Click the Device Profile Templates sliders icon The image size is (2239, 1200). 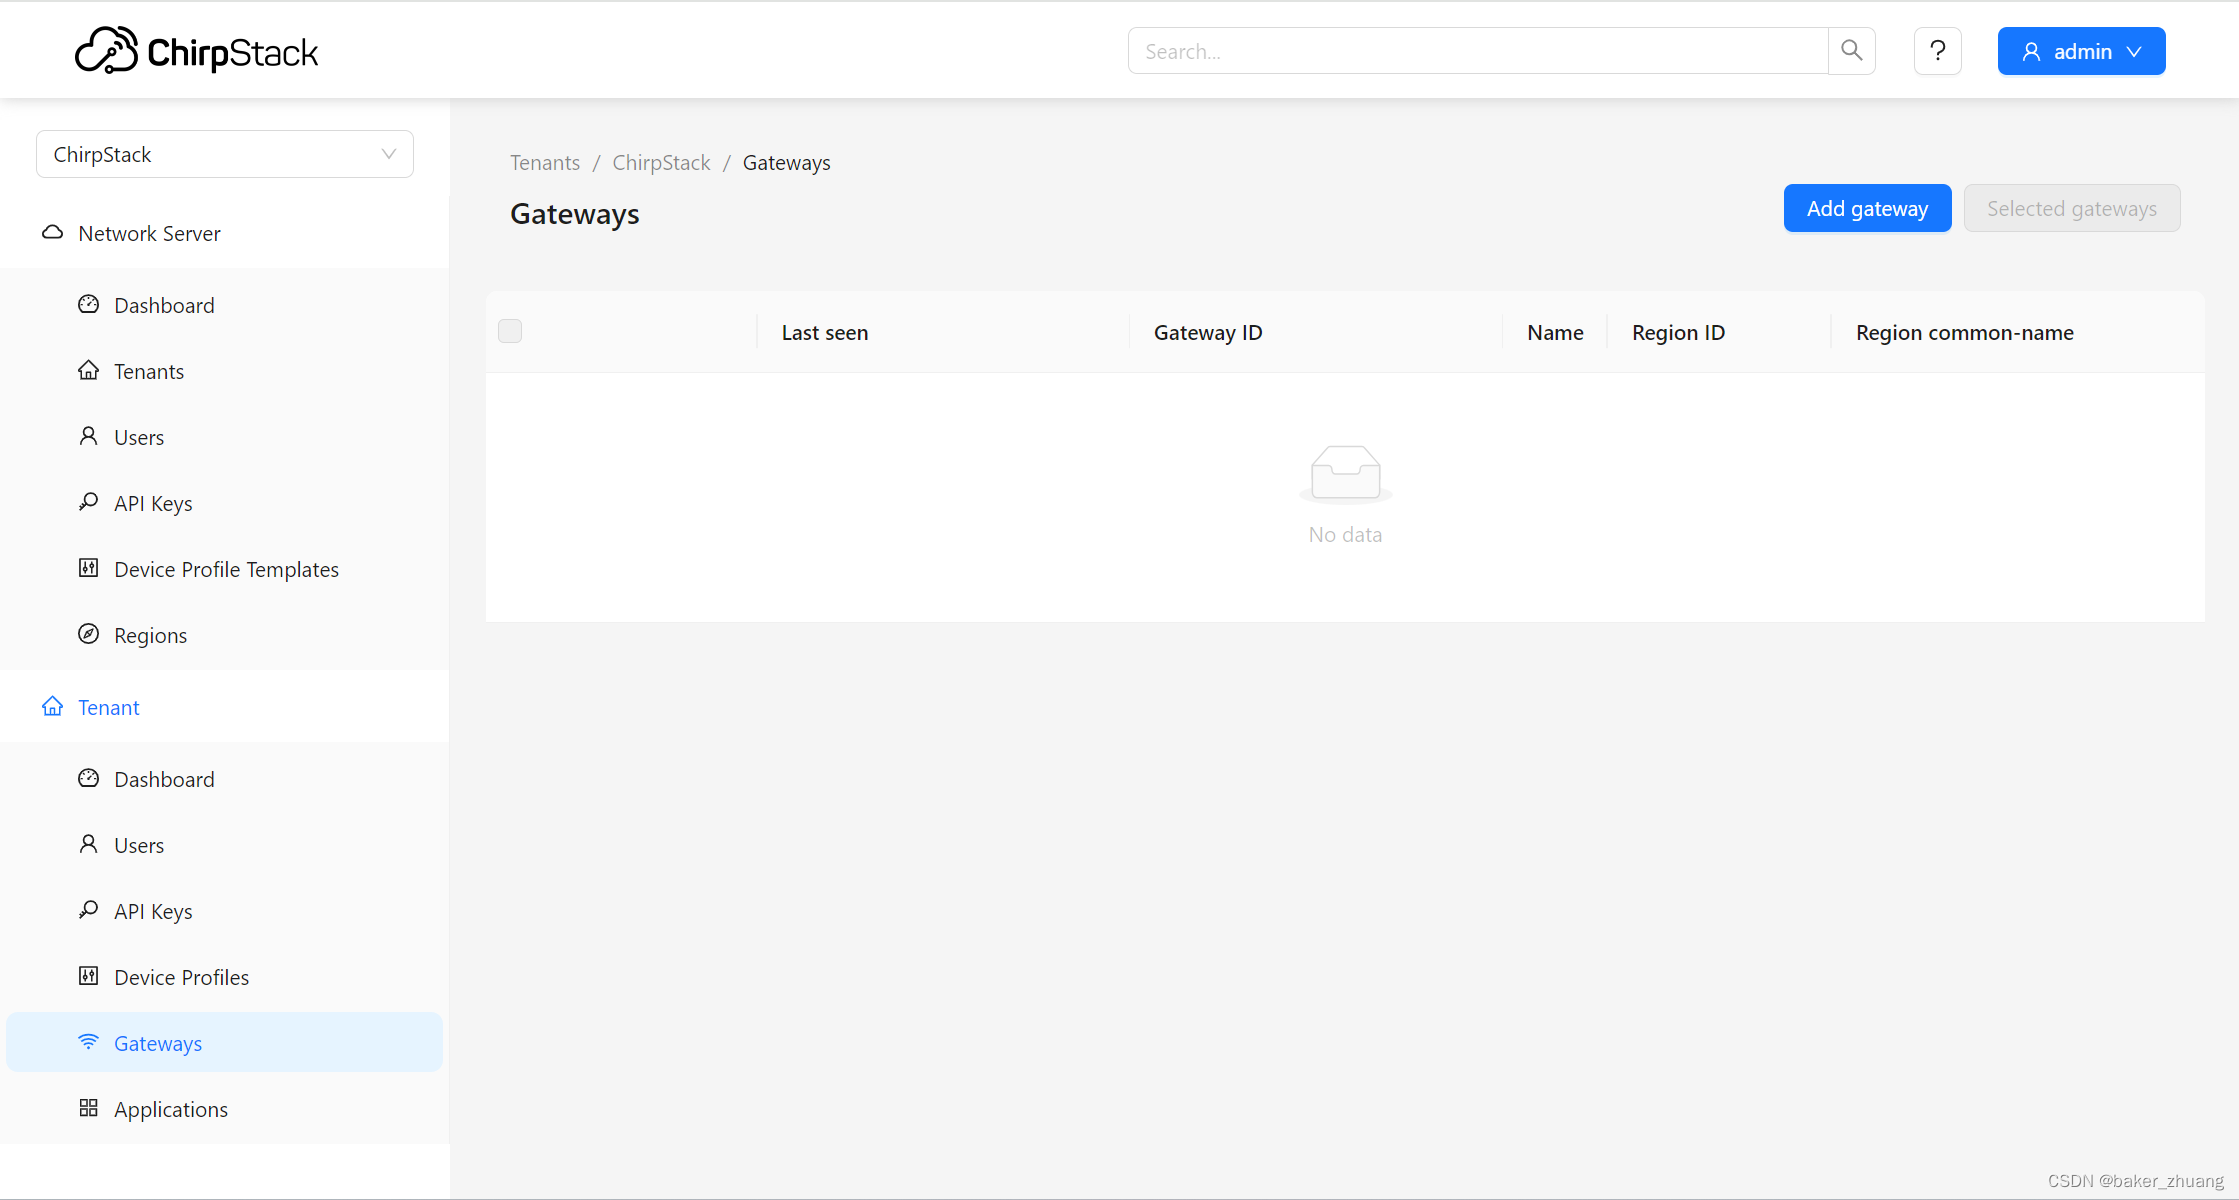click(x=89, y=568)
